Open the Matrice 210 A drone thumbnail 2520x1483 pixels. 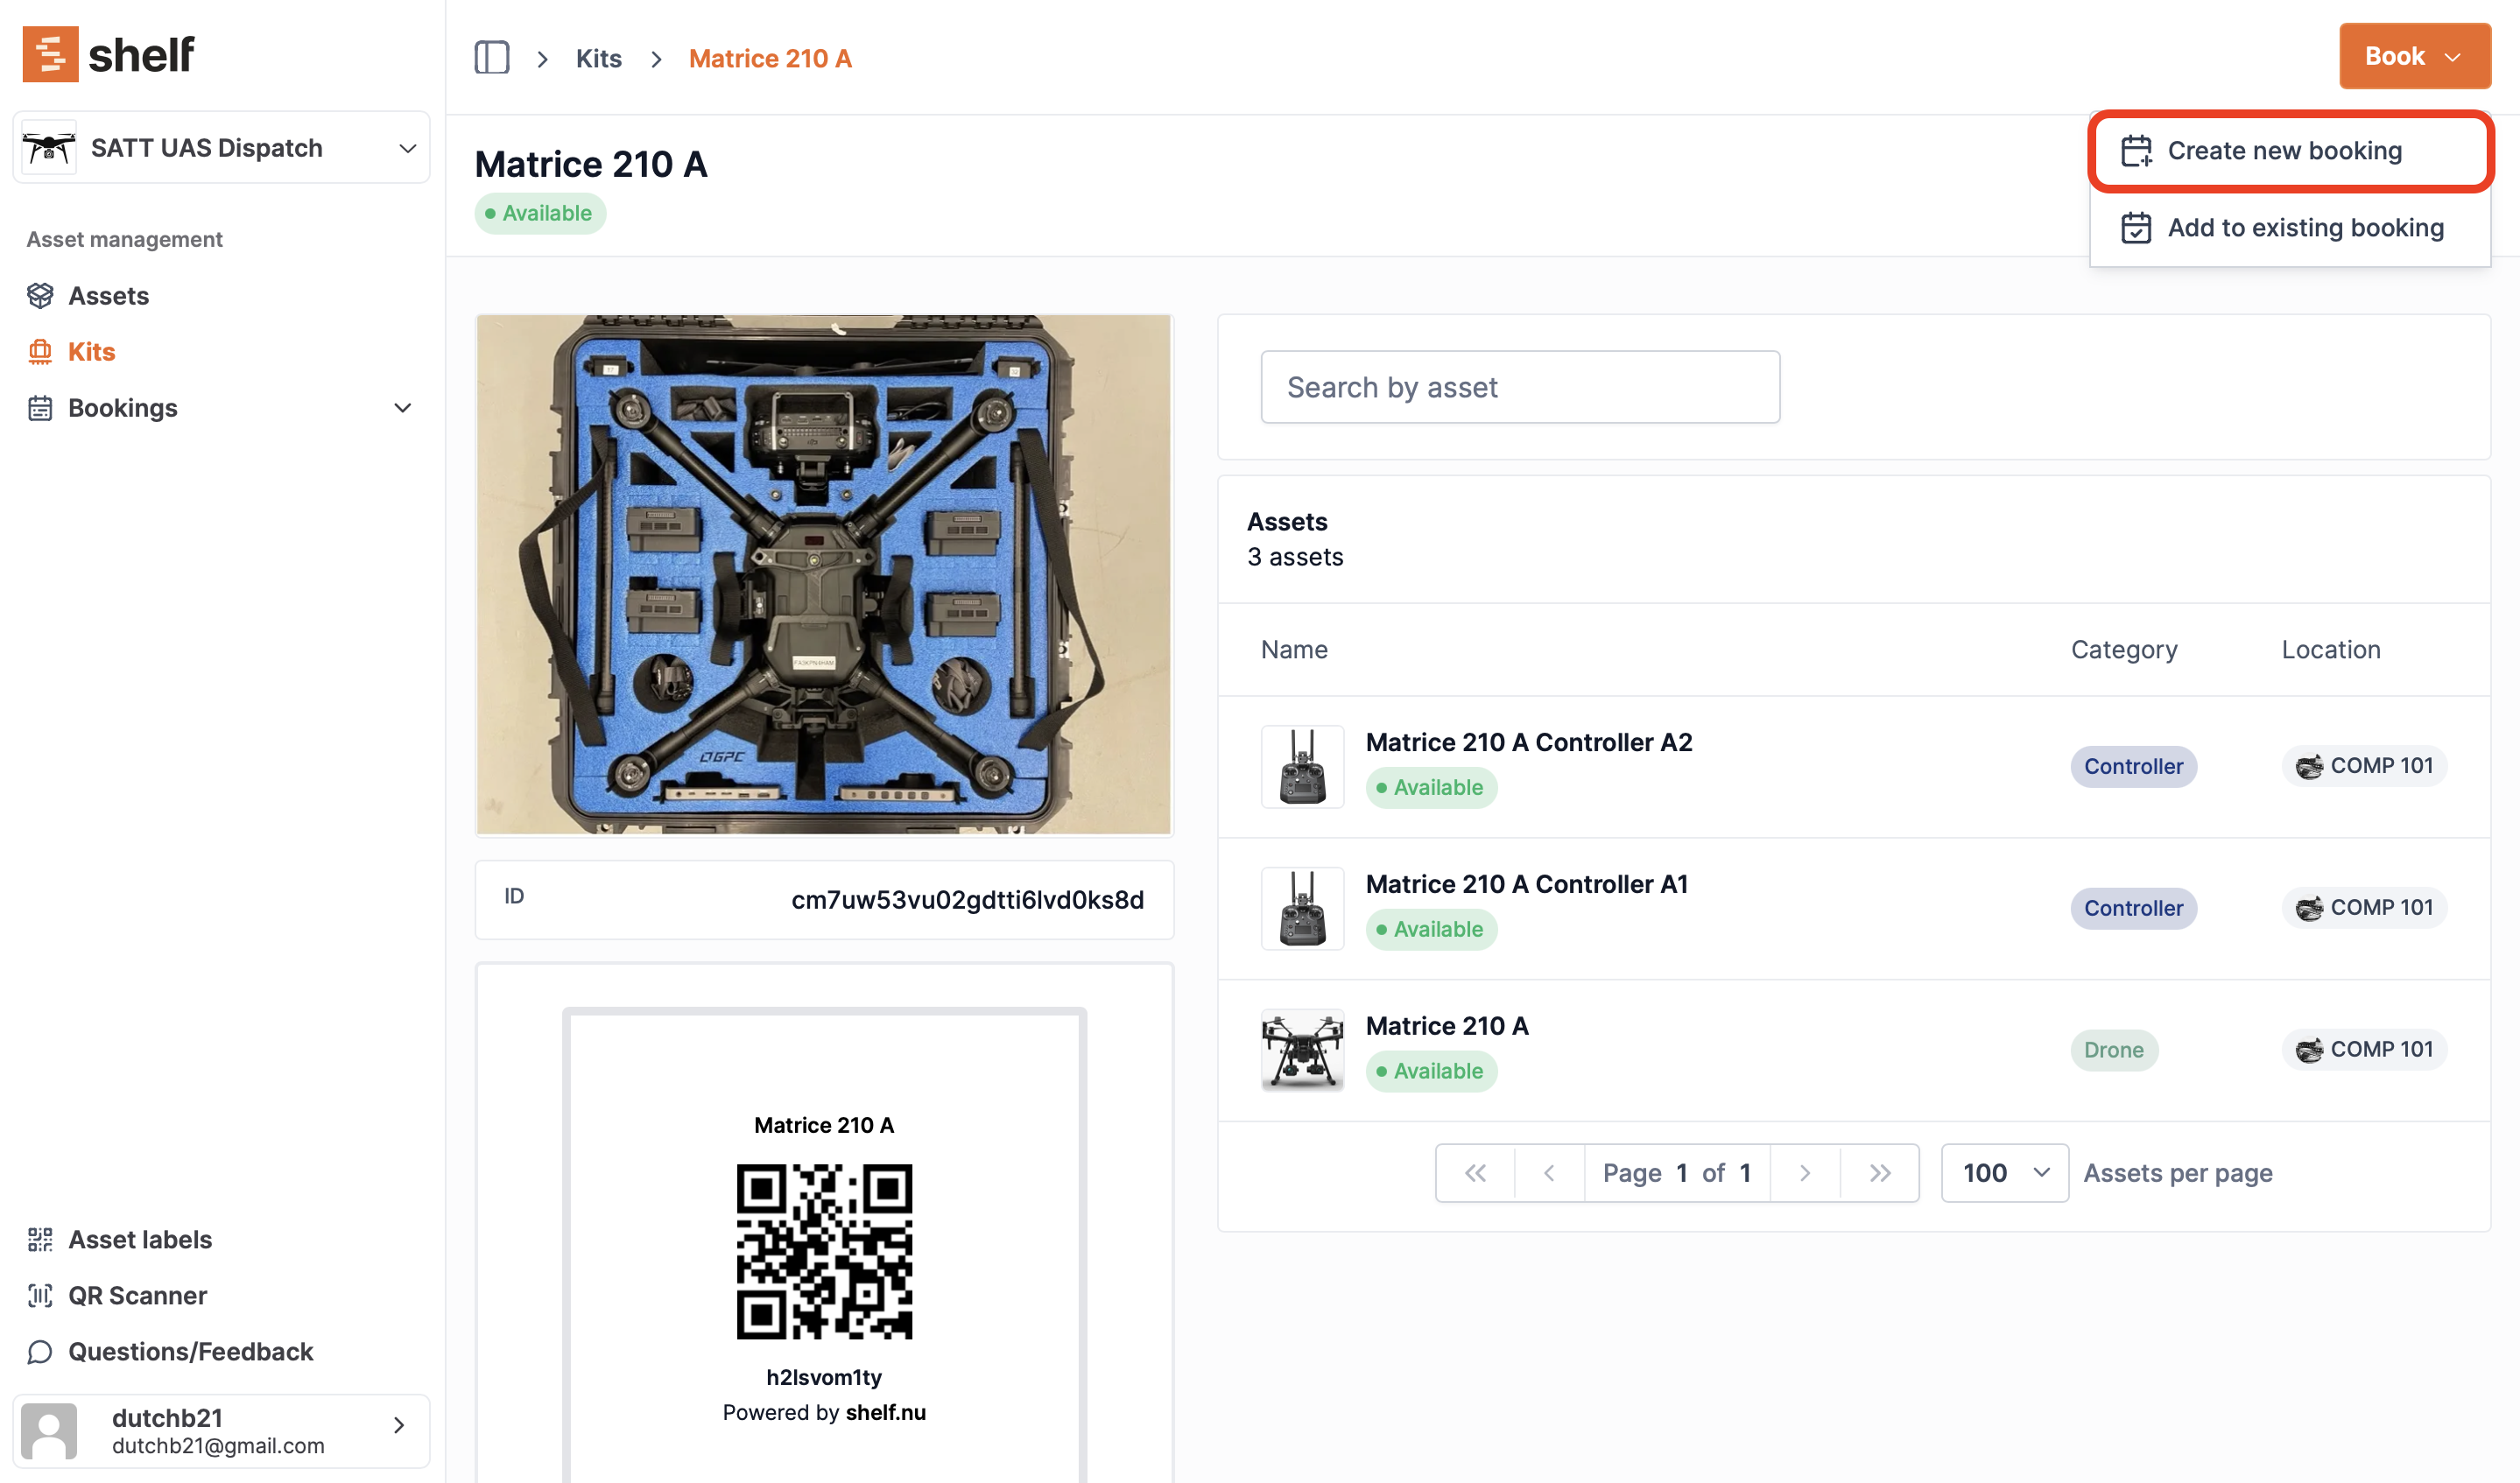click(x=1302, y=1049)
